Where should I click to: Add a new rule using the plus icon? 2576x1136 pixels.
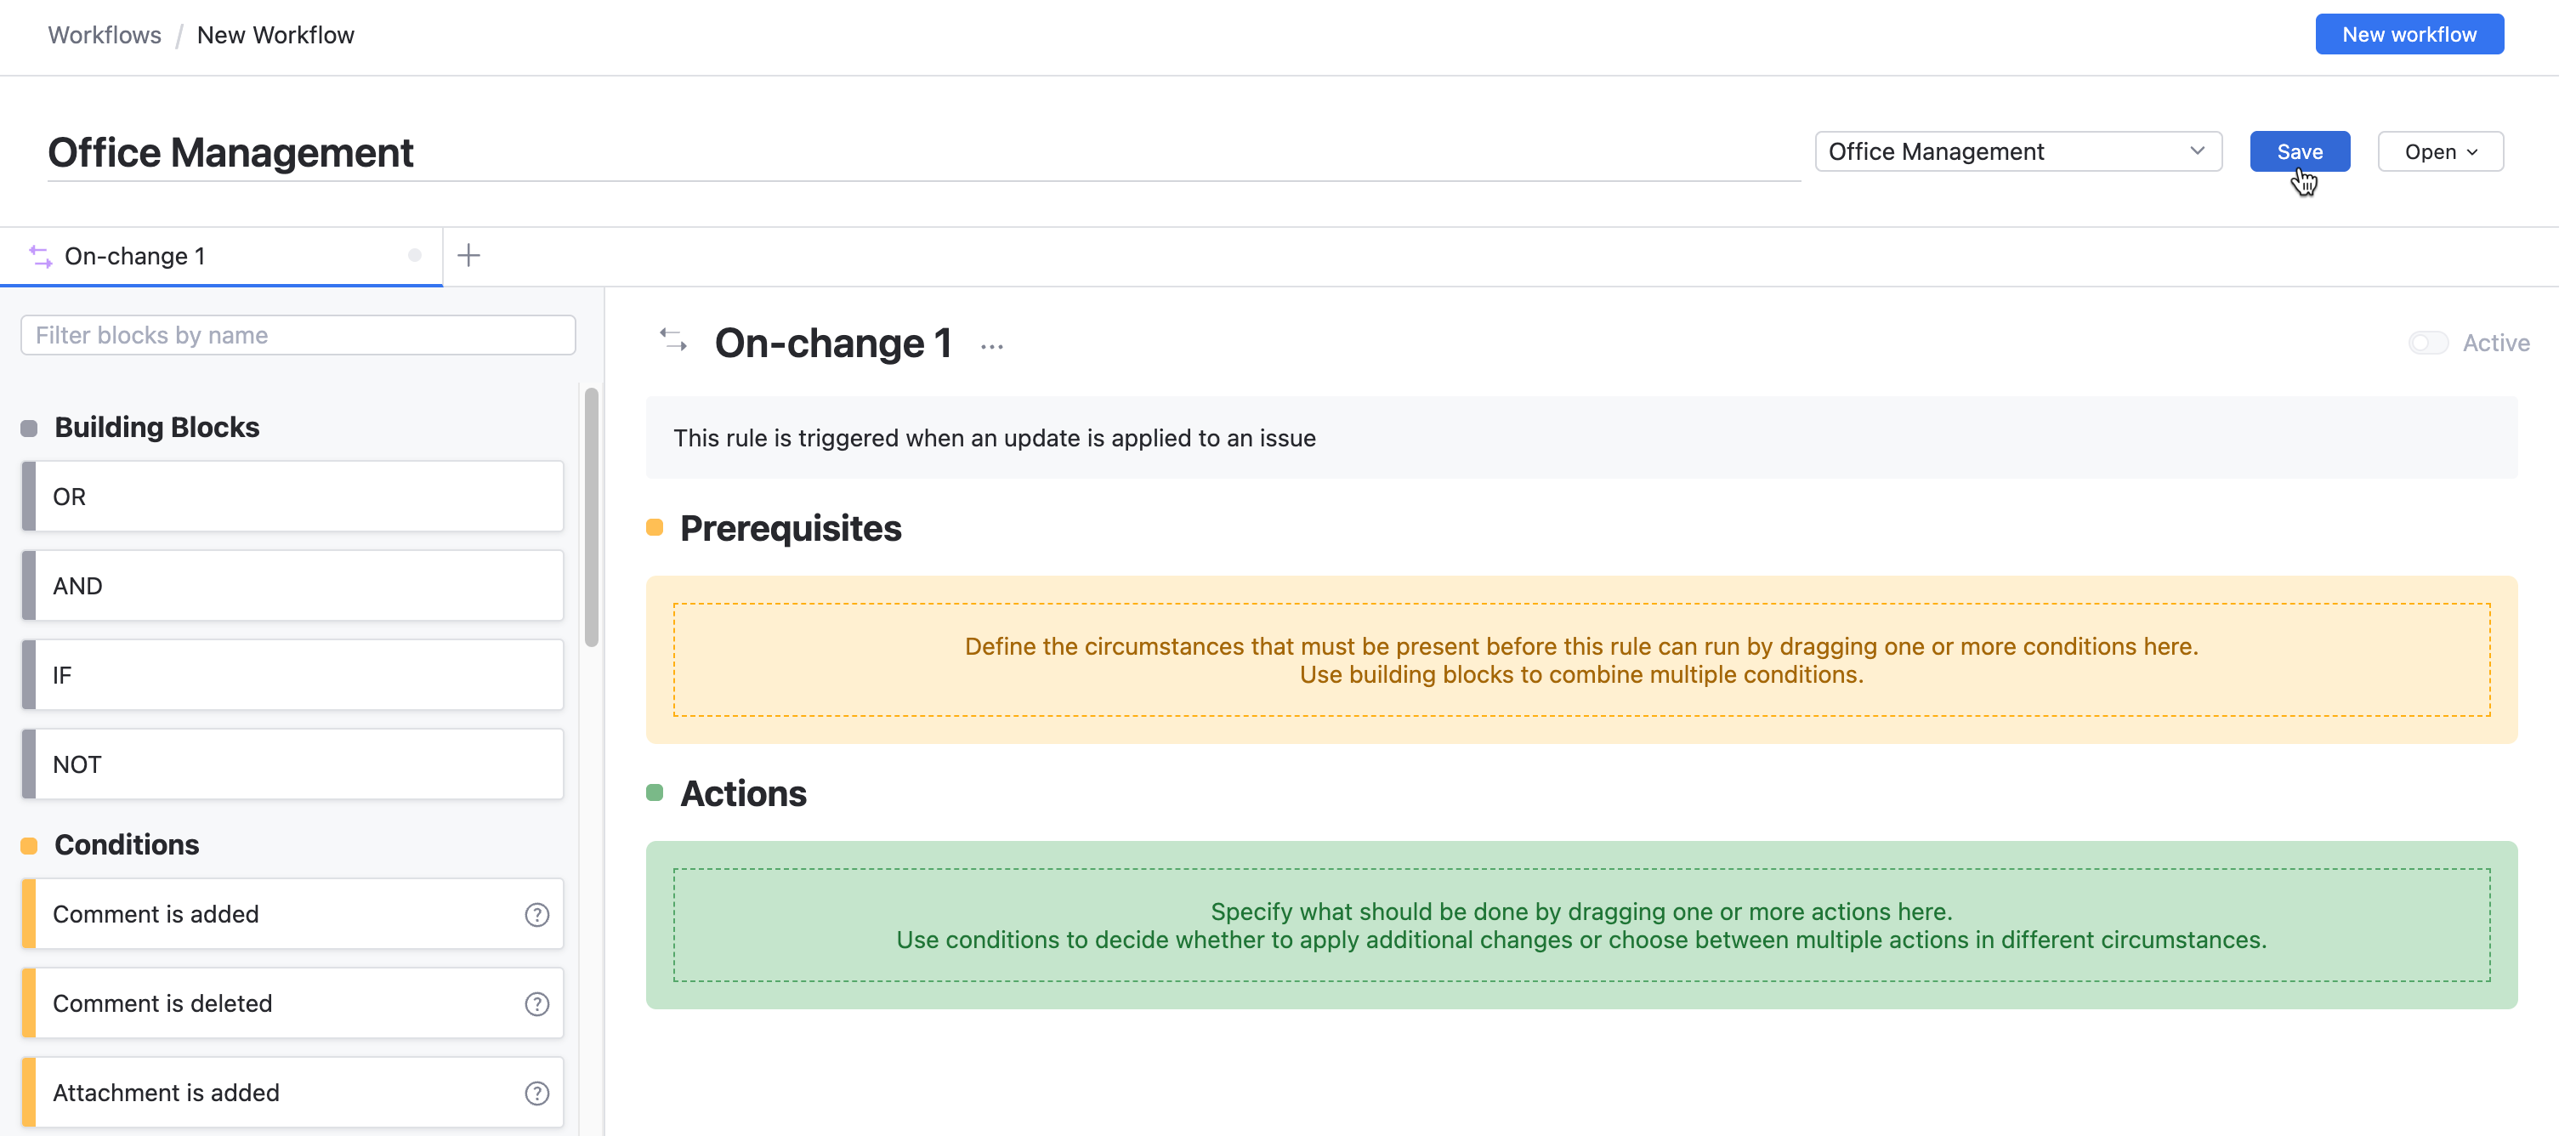(468, 255)
